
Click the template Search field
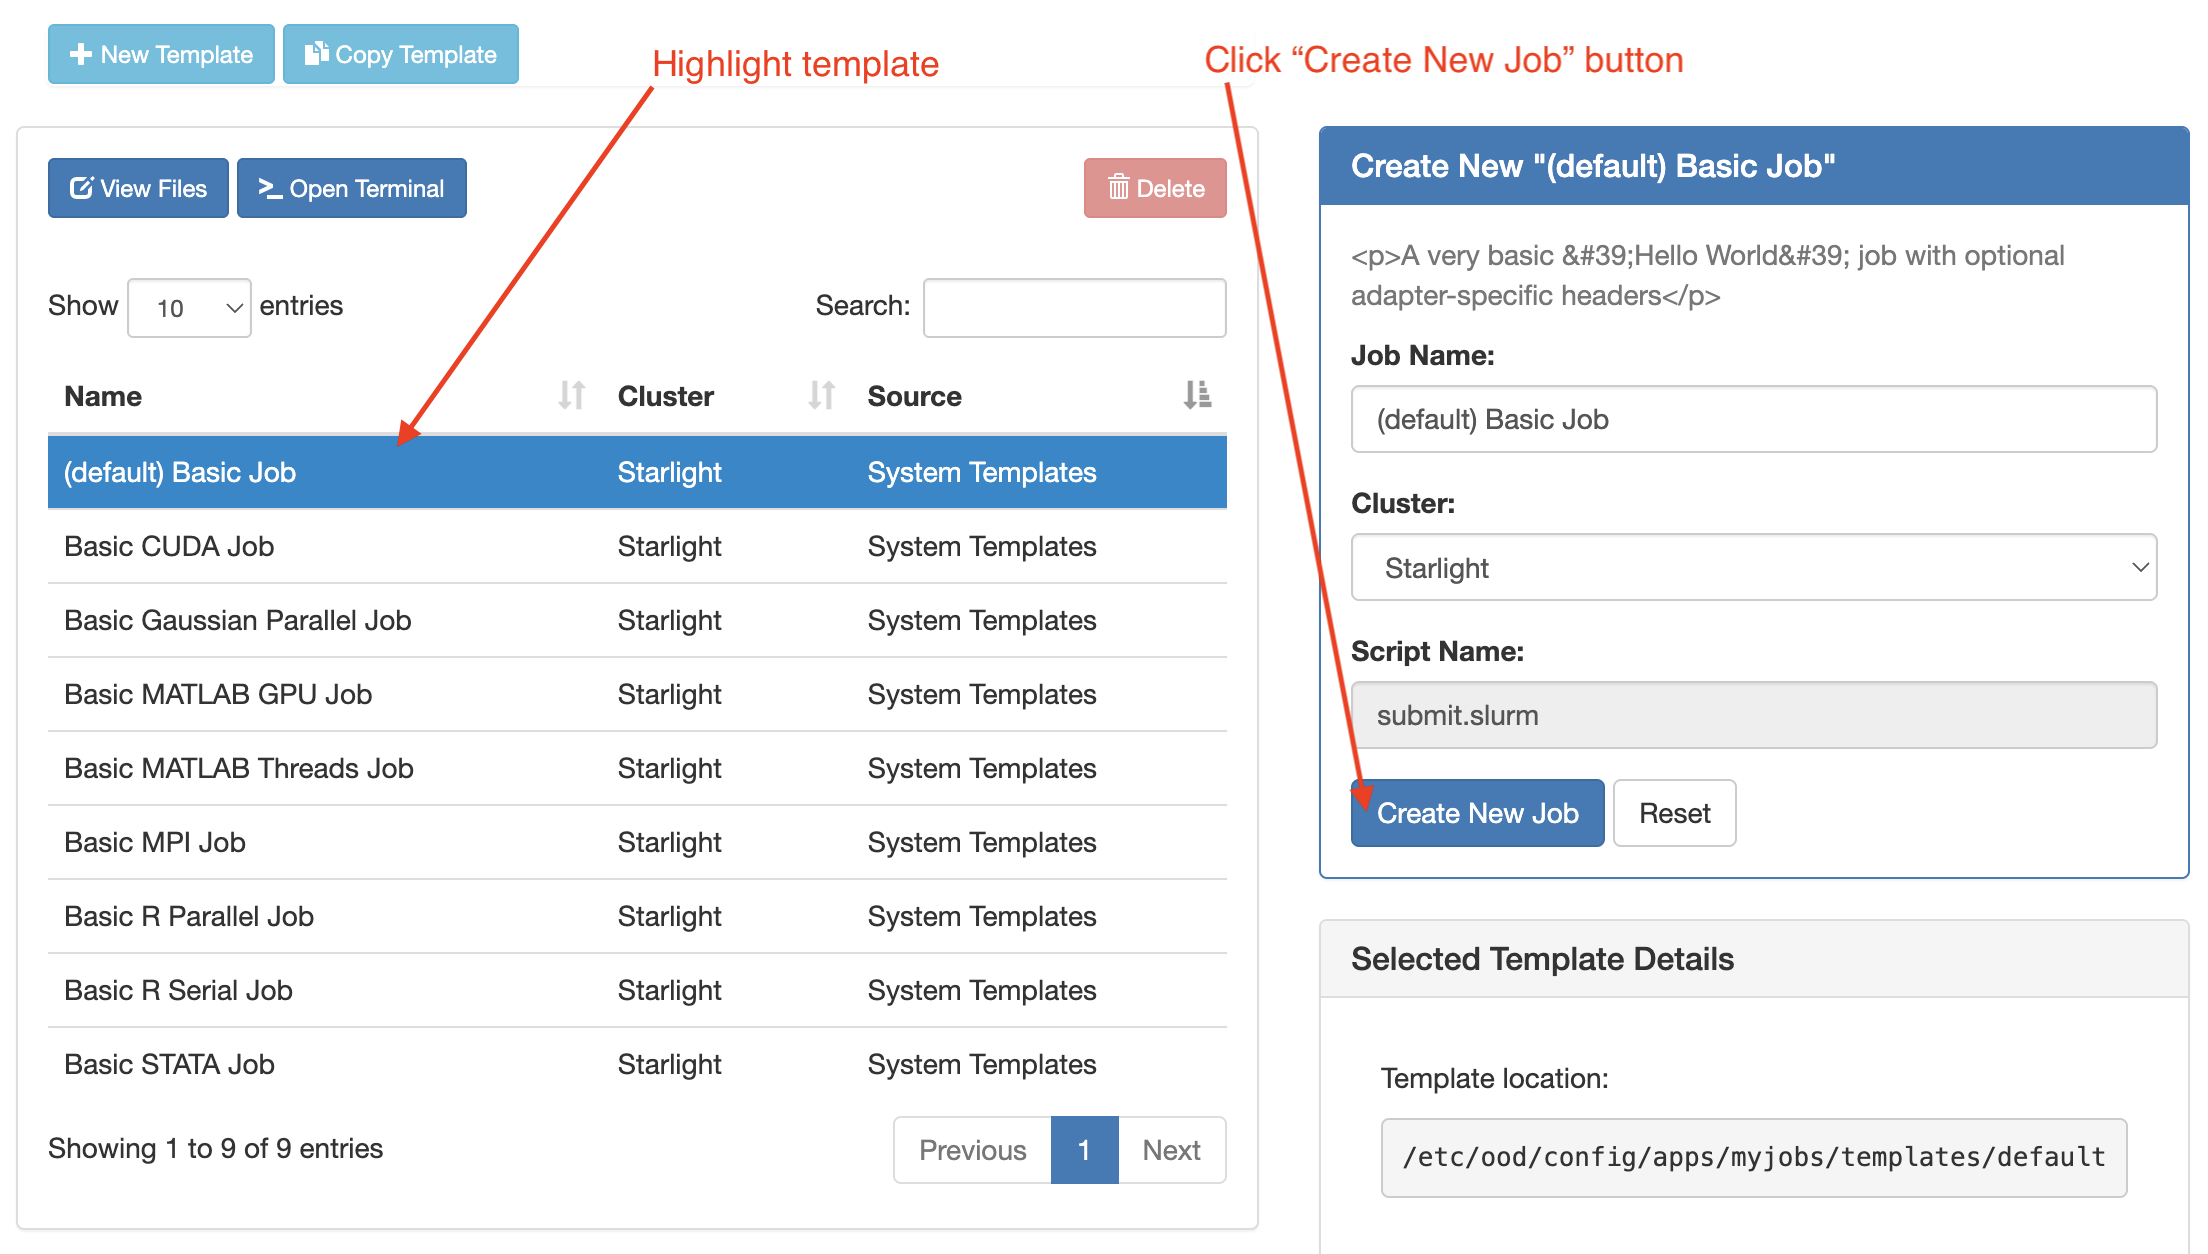tap(1074, 308)
